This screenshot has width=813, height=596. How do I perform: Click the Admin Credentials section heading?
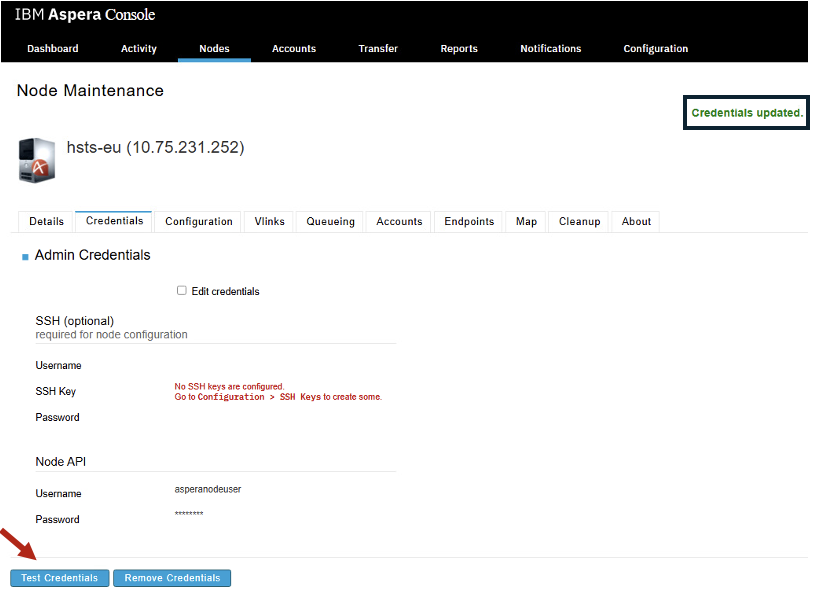[x=92, y=255]
